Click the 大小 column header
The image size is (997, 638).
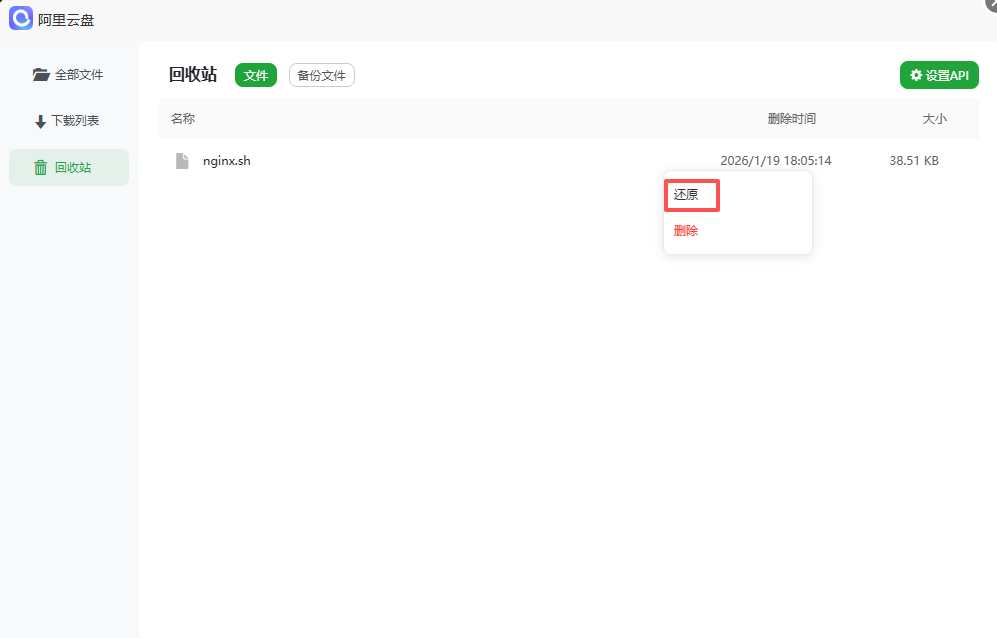933,118
